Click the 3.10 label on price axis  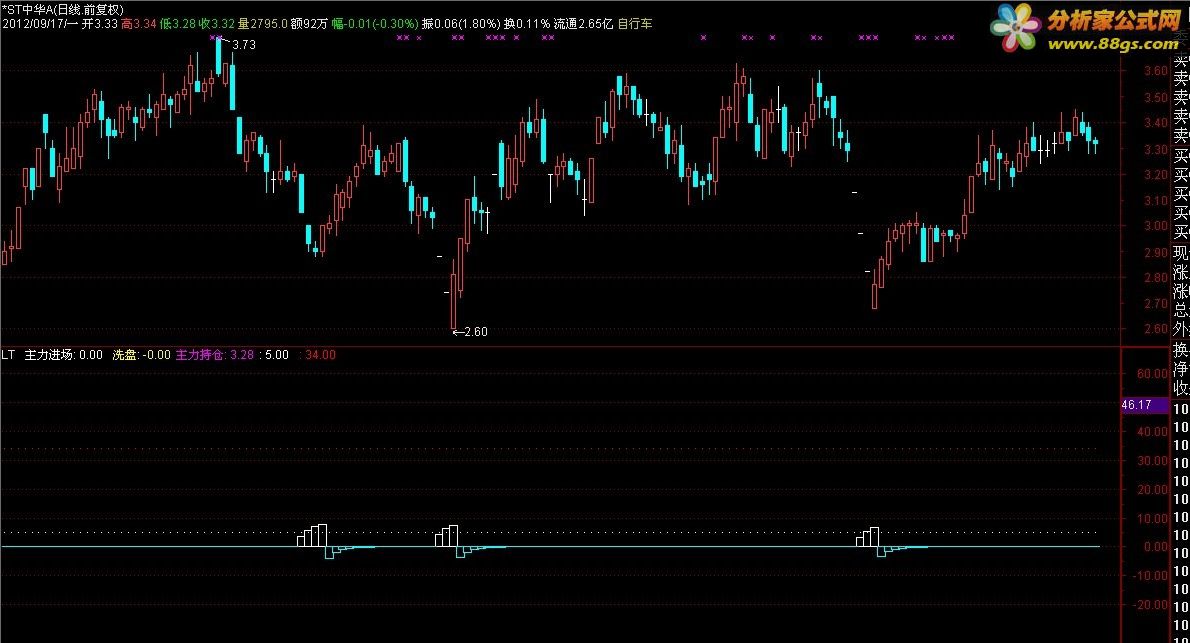(1156, 200)
